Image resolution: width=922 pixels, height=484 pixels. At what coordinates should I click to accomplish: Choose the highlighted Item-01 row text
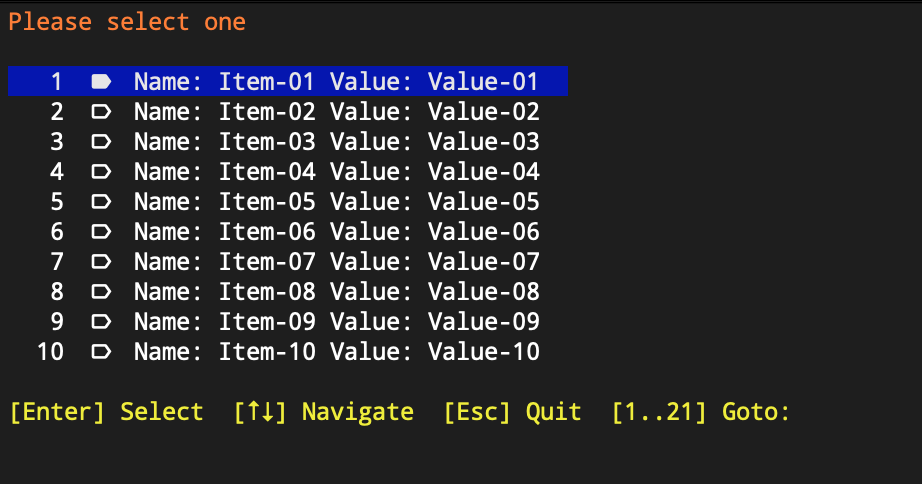point(336,81)
